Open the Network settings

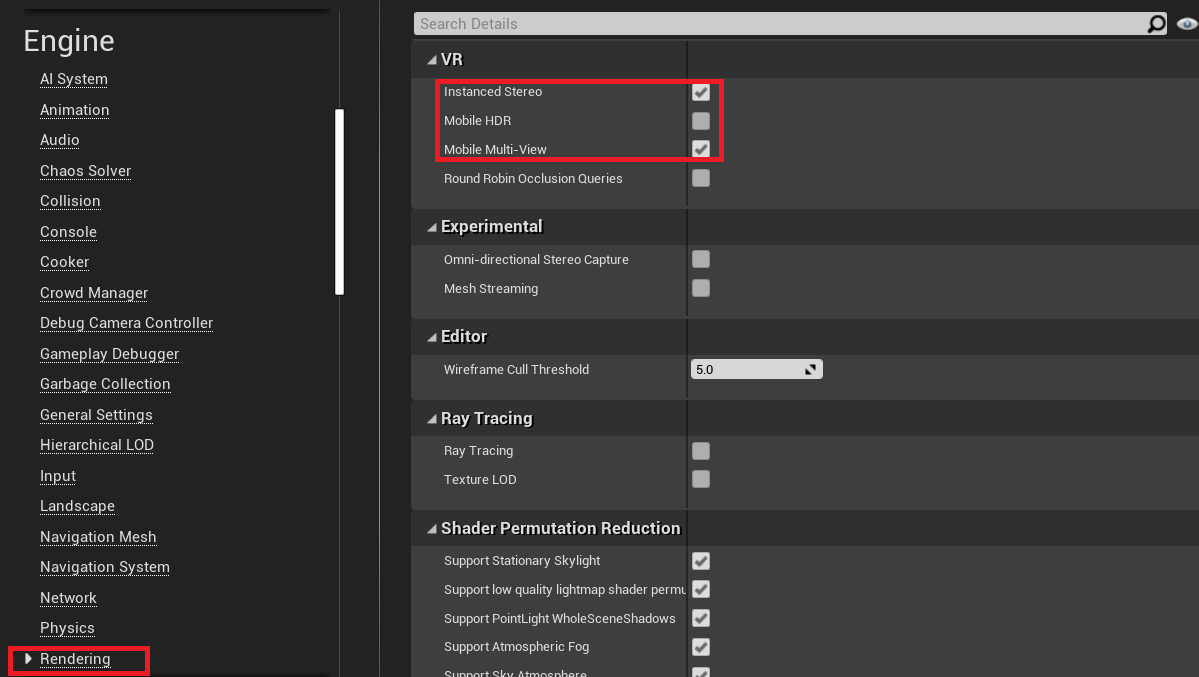pos(68,597)
